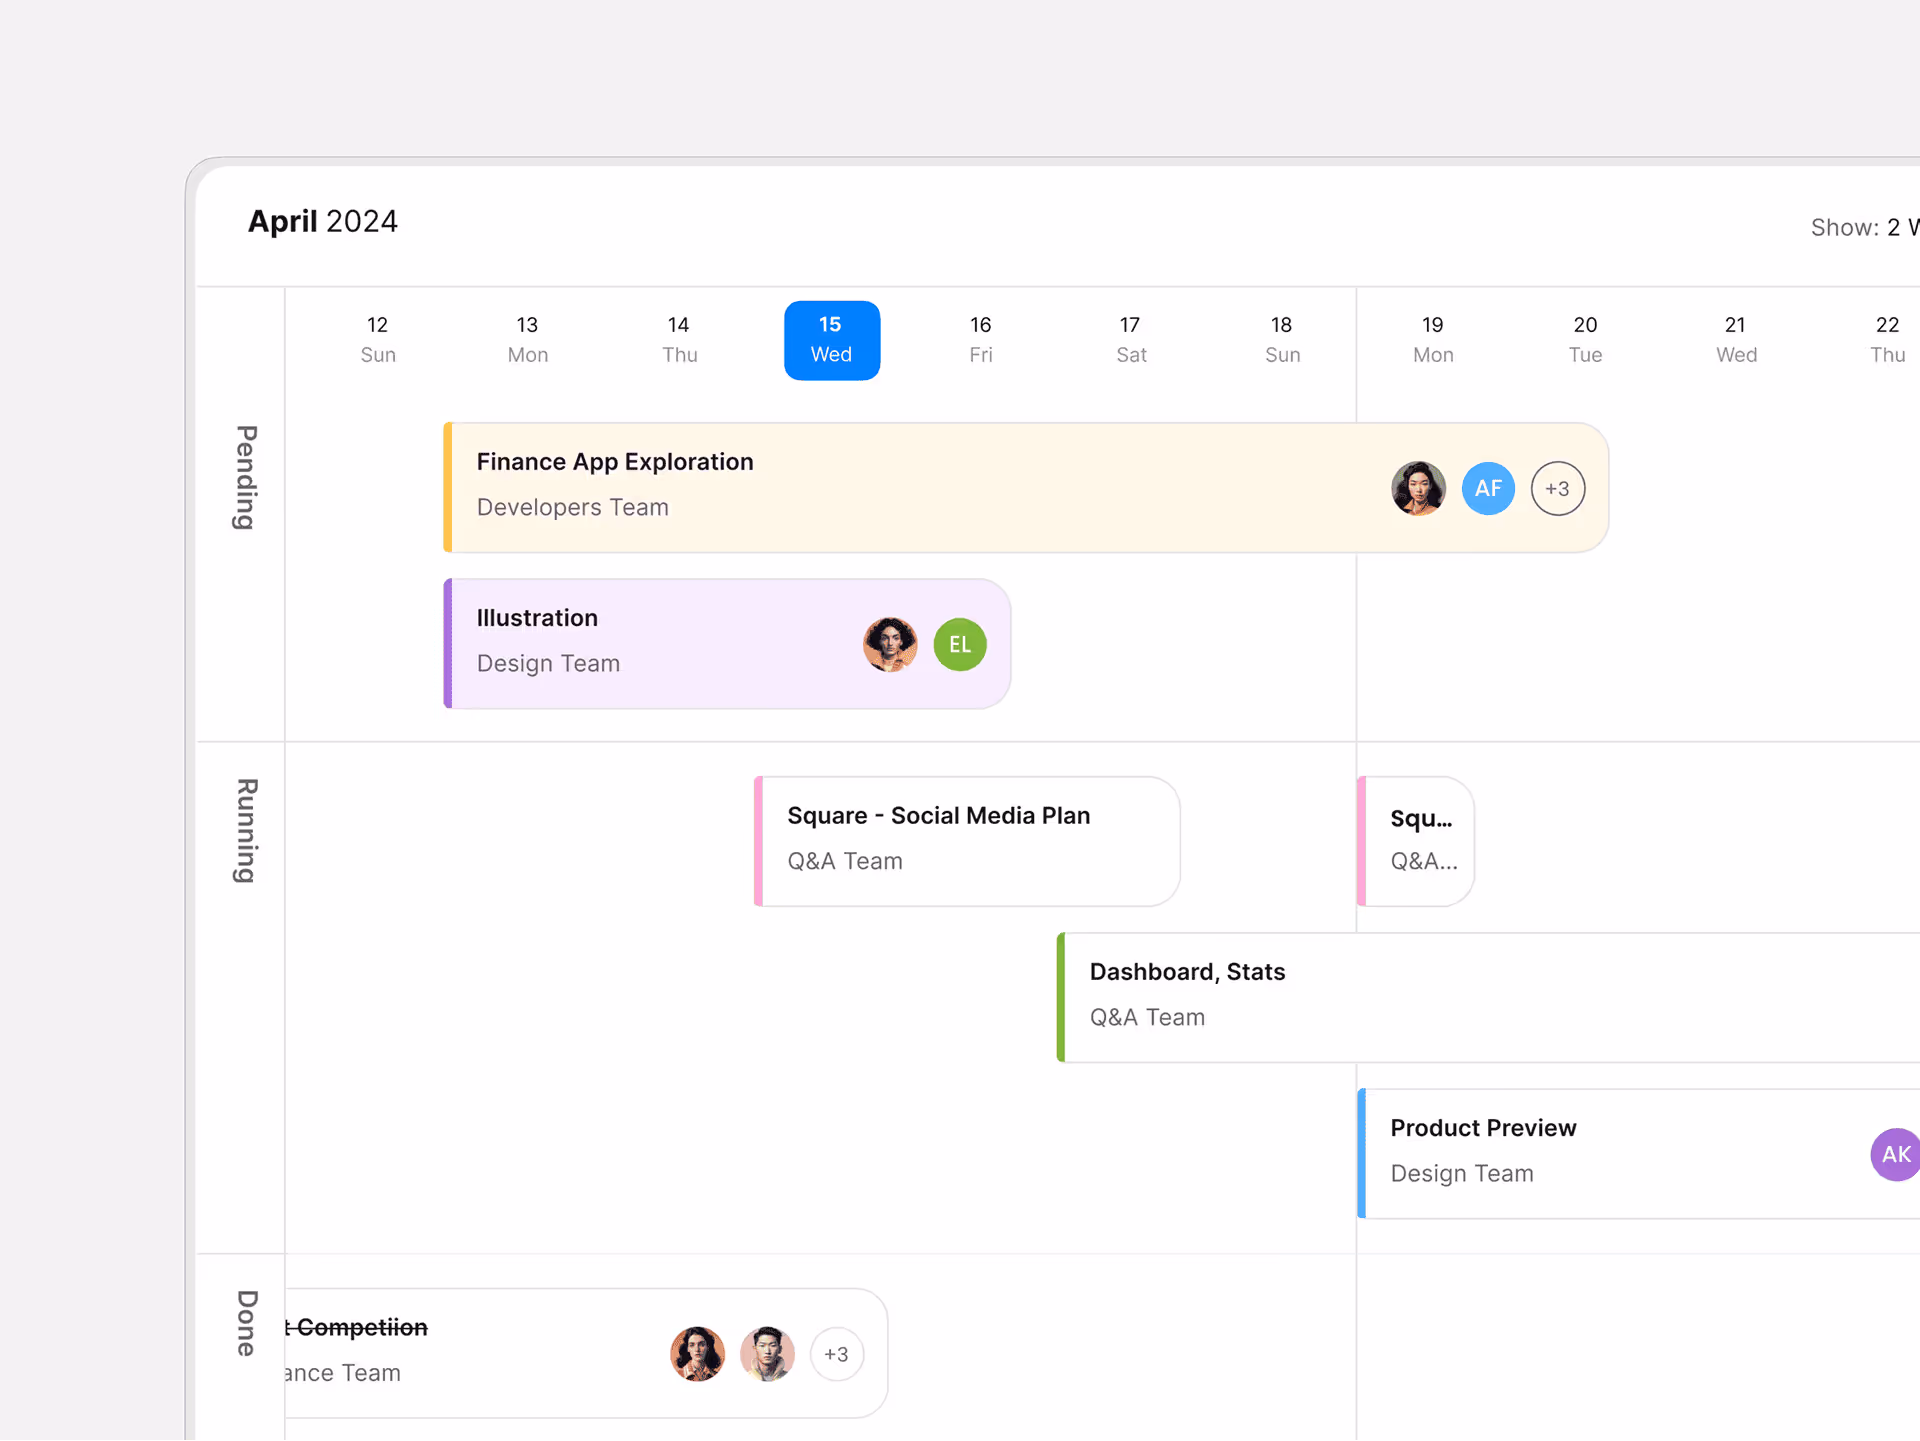Click the first avatar on the Done task
1920x1441 pixels.
[x=697, y=1354]
